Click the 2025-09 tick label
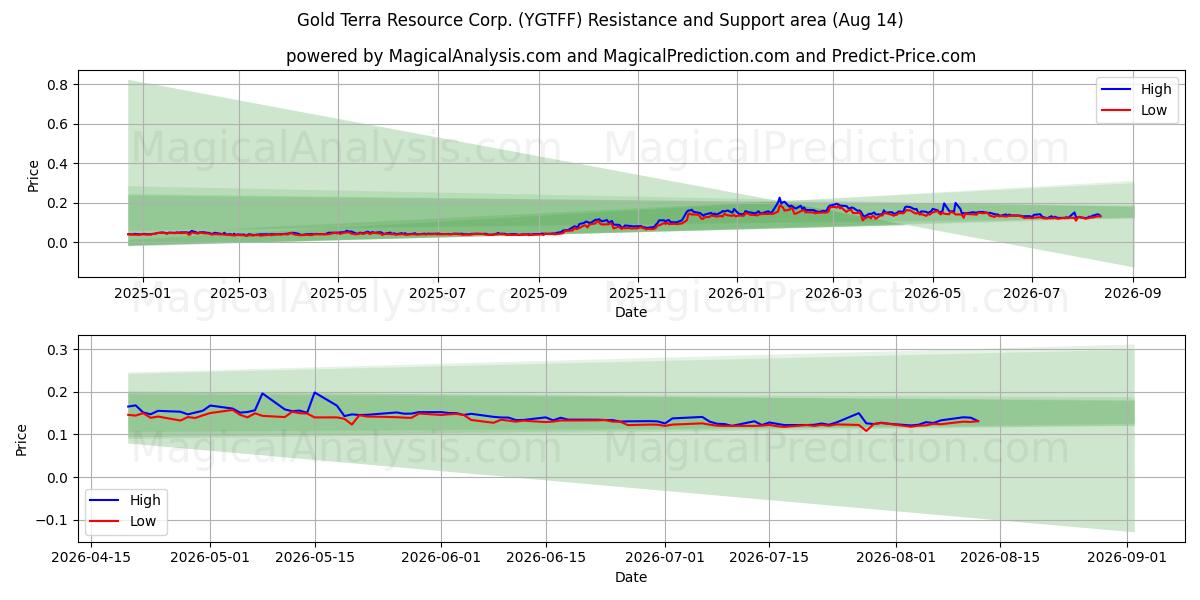1200x600 pixels. pos(539,293)
